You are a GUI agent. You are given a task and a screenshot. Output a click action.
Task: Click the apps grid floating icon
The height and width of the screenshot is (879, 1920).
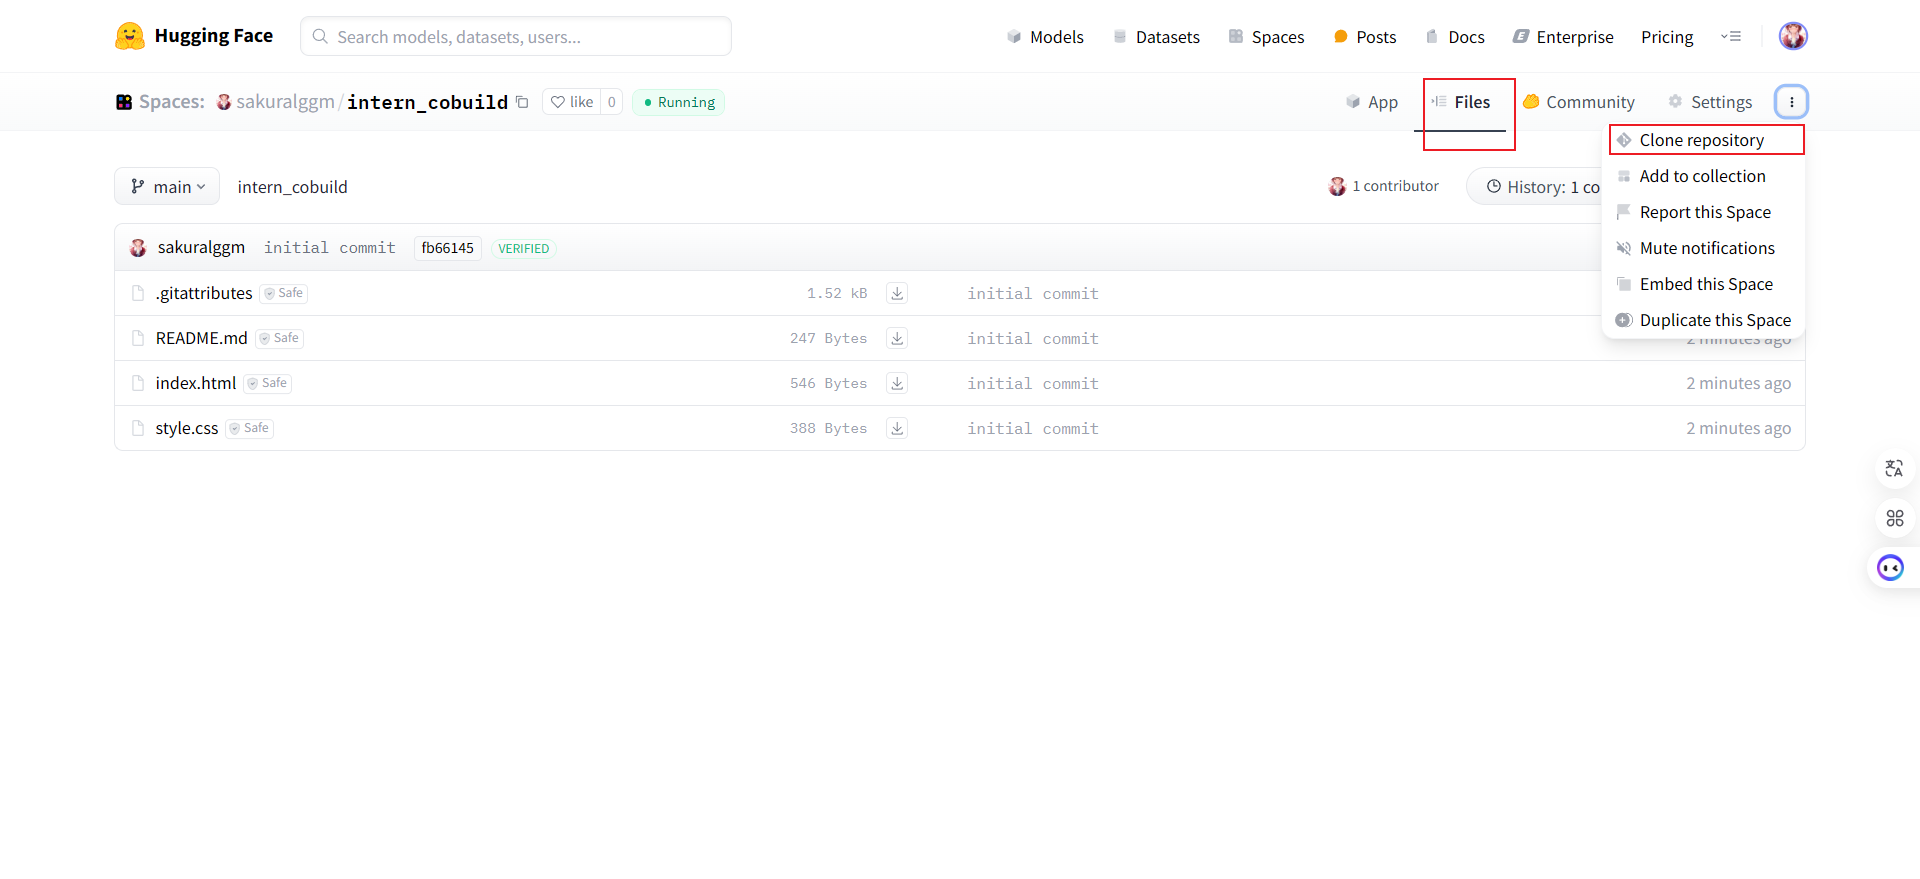1894,518
